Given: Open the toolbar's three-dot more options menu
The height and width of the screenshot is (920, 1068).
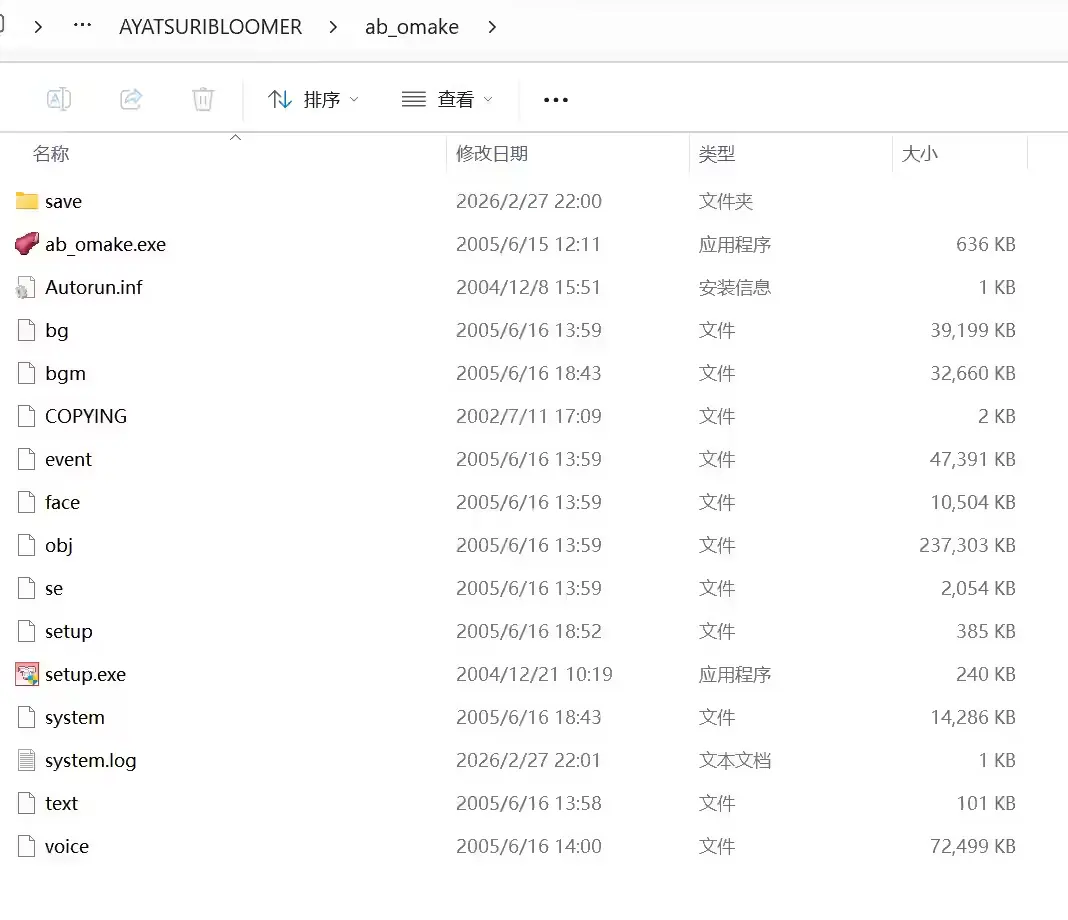Looking at the screenshot, I should click(556, 100).
